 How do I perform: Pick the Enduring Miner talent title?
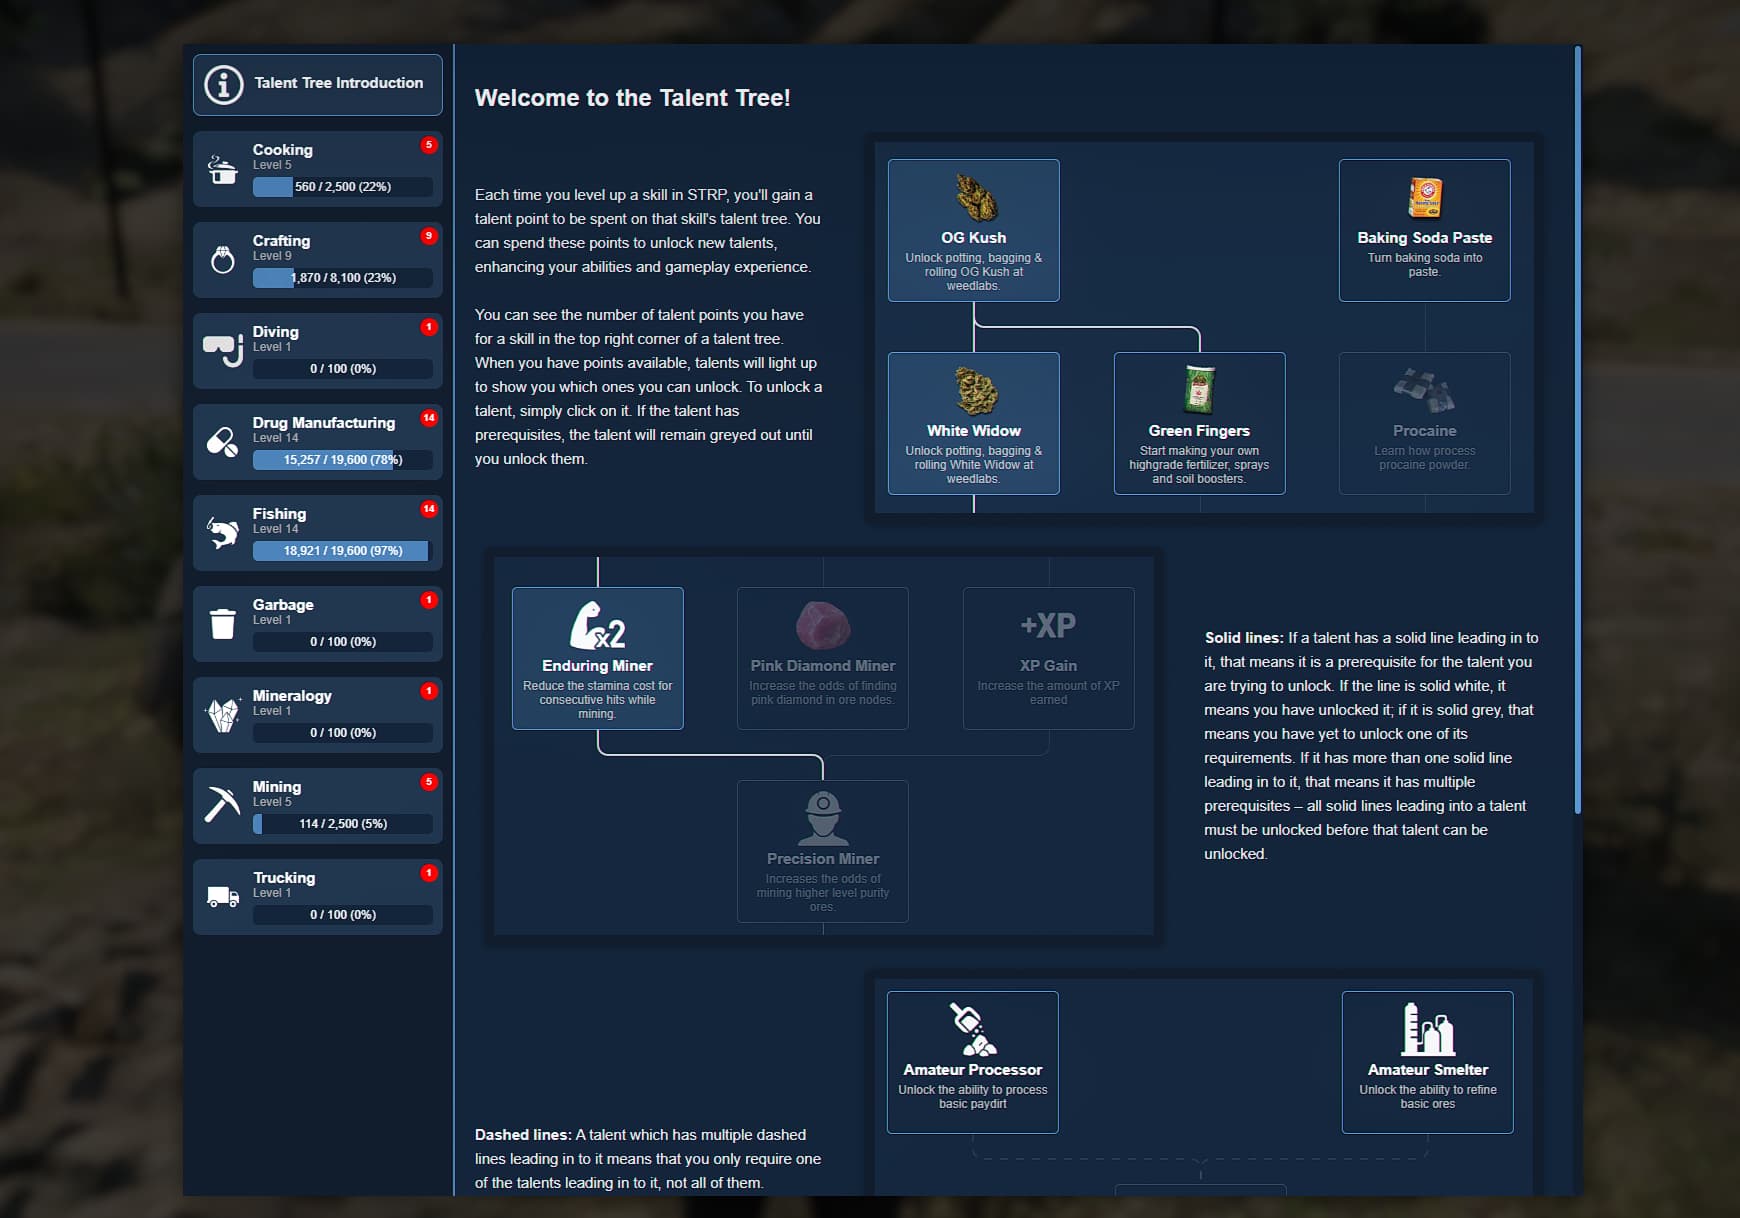(598, 666)
